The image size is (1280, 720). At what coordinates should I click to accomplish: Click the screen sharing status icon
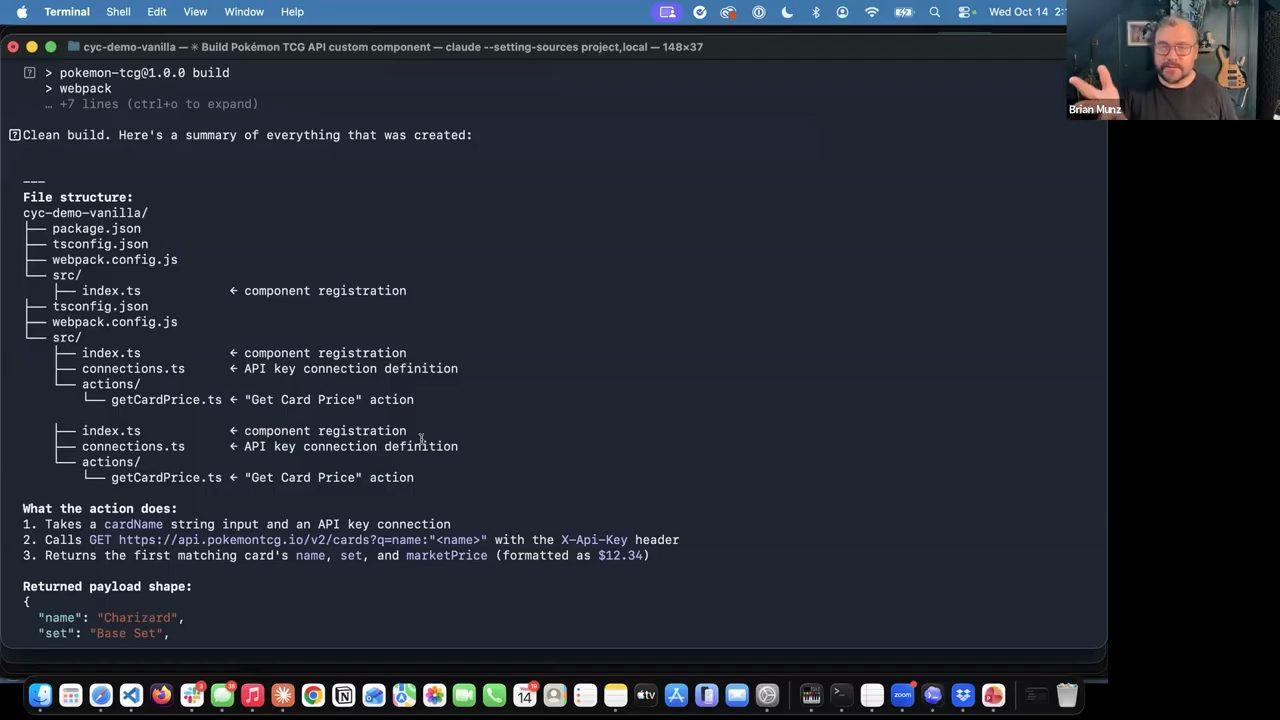(667, 12)
